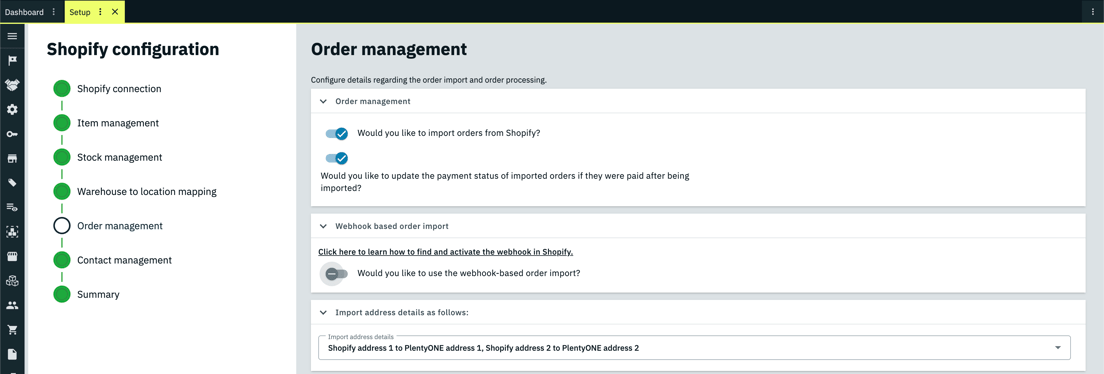Click the shop storefront icon in the sidebar
1104x374 pixels.
[x=12, y=158]
